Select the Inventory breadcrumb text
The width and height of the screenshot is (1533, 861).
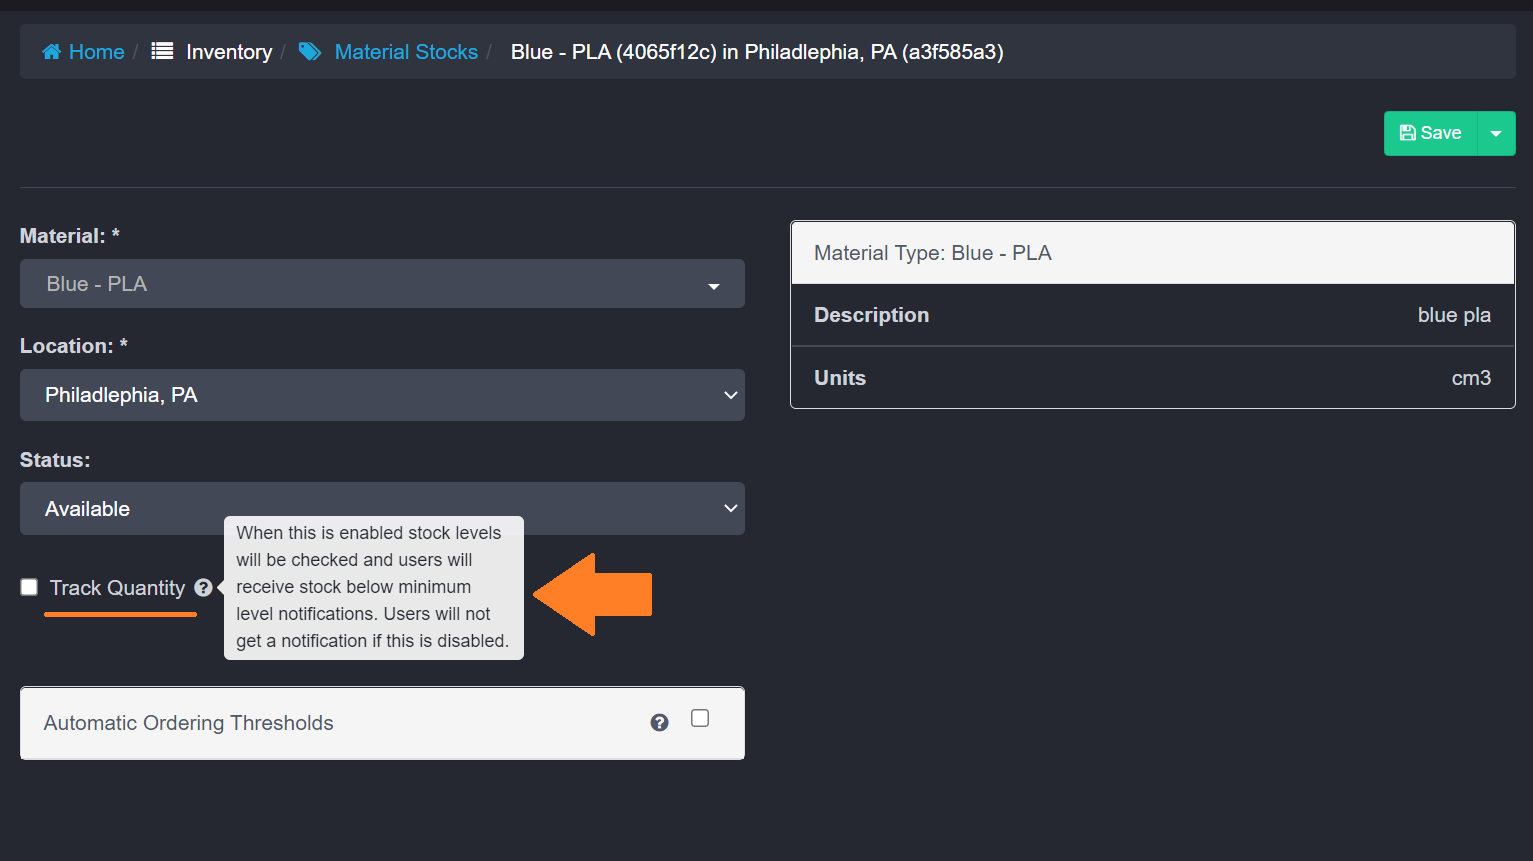229,52
